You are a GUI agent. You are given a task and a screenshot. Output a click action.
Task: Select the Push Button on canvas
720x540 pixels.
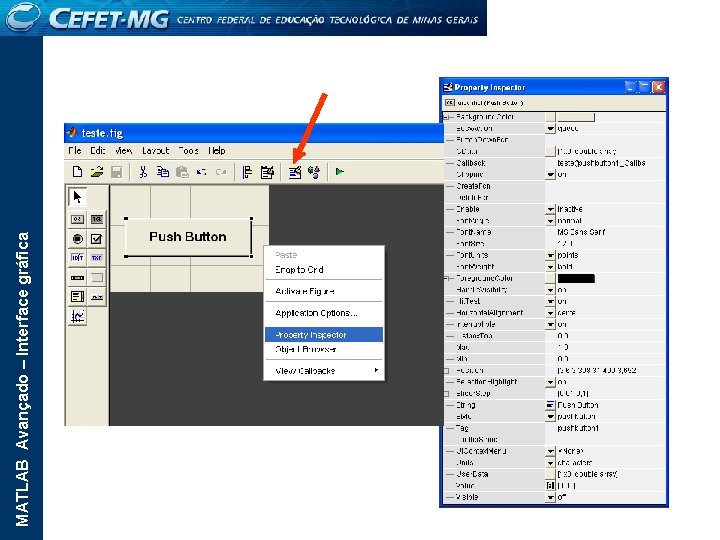188,237
